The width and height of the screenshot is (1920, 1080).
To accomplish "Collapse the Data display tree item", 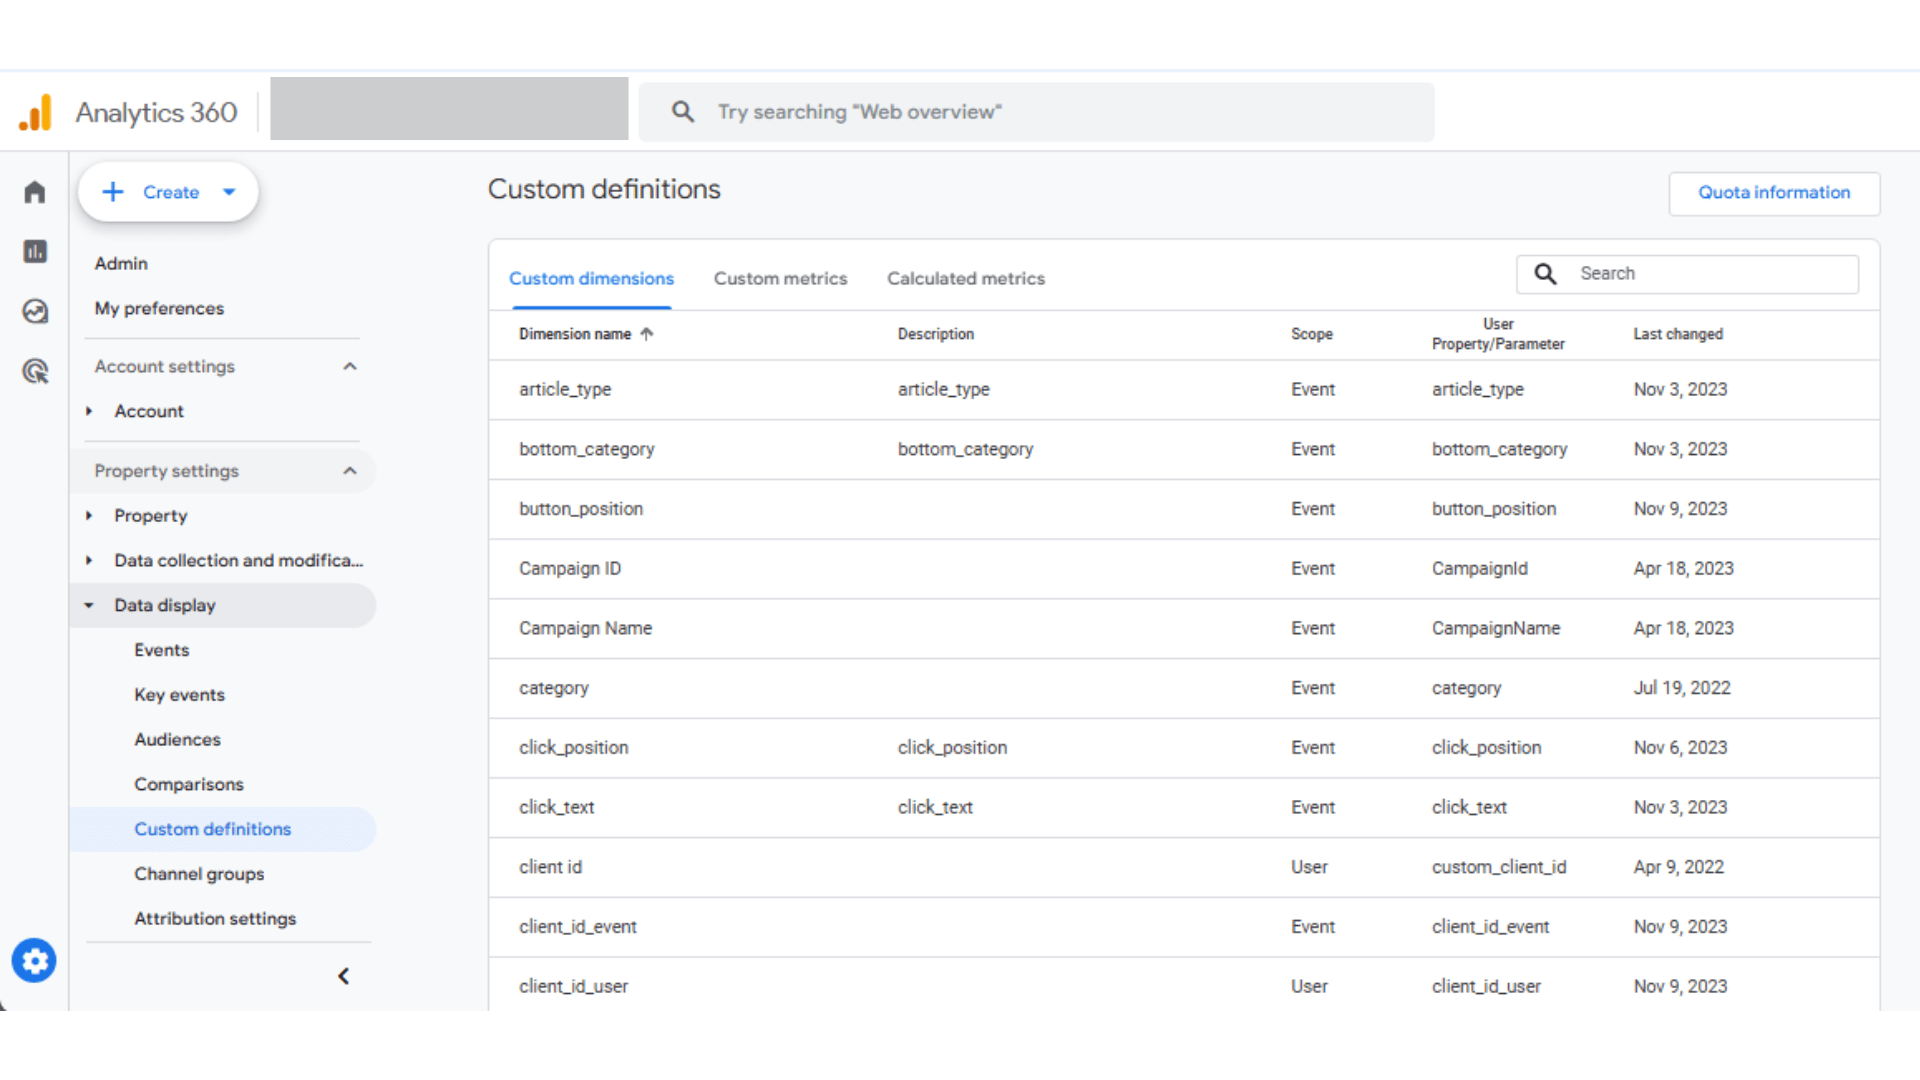I will pyautogui.click(x=89, y=606).
